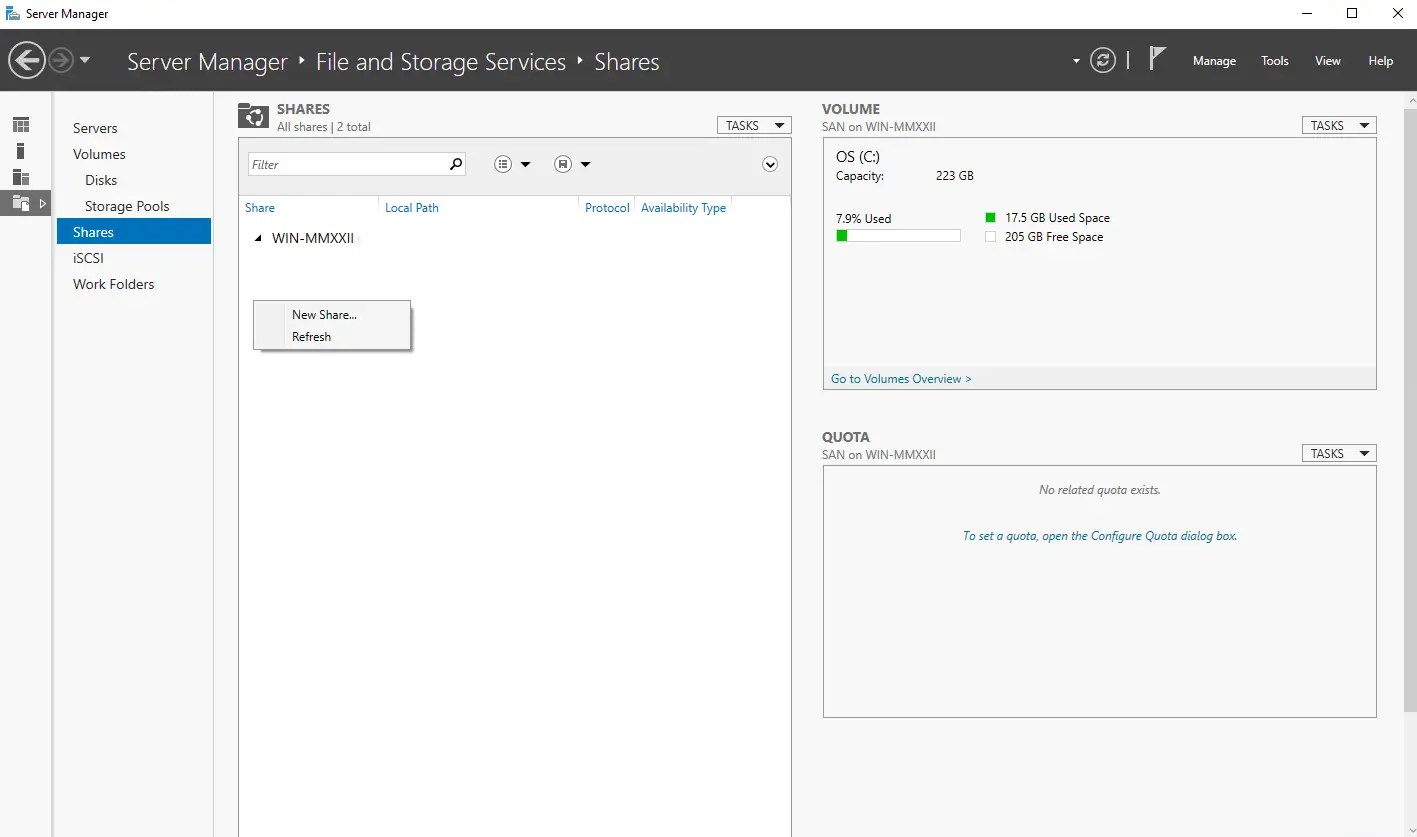Click into the Filter text field
The width and height of the screenshot is (1417, 837).
click(345, 164)
